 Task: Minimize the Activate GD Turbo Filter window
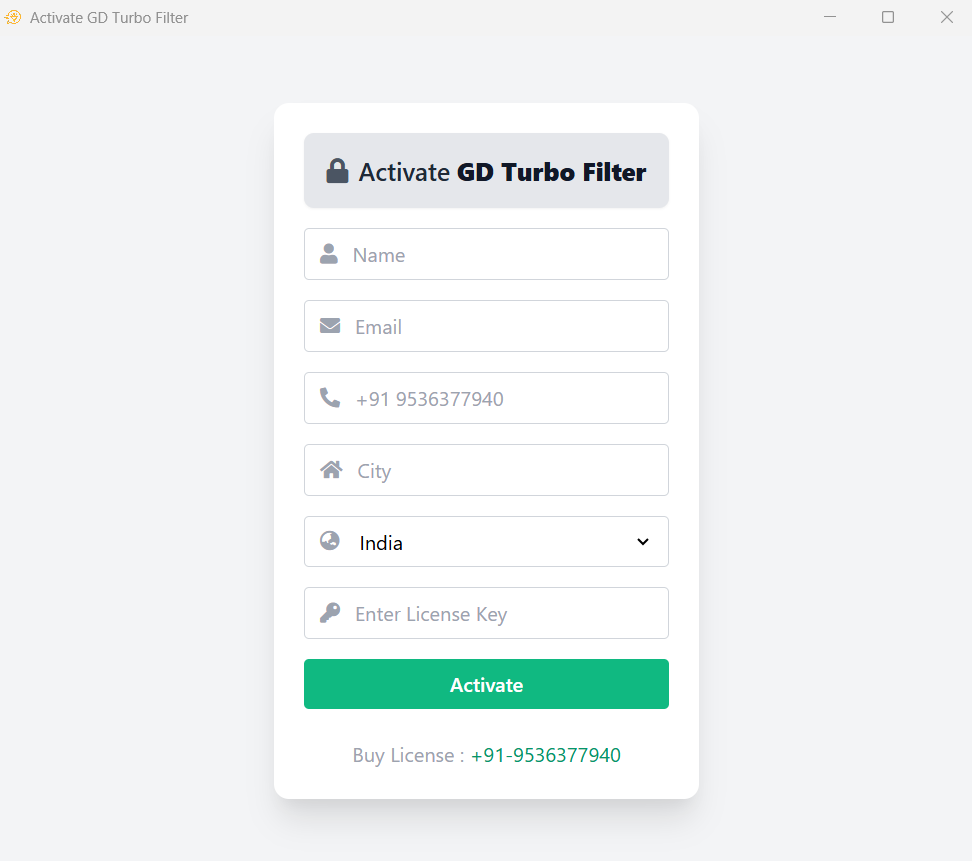coord(830,17)
